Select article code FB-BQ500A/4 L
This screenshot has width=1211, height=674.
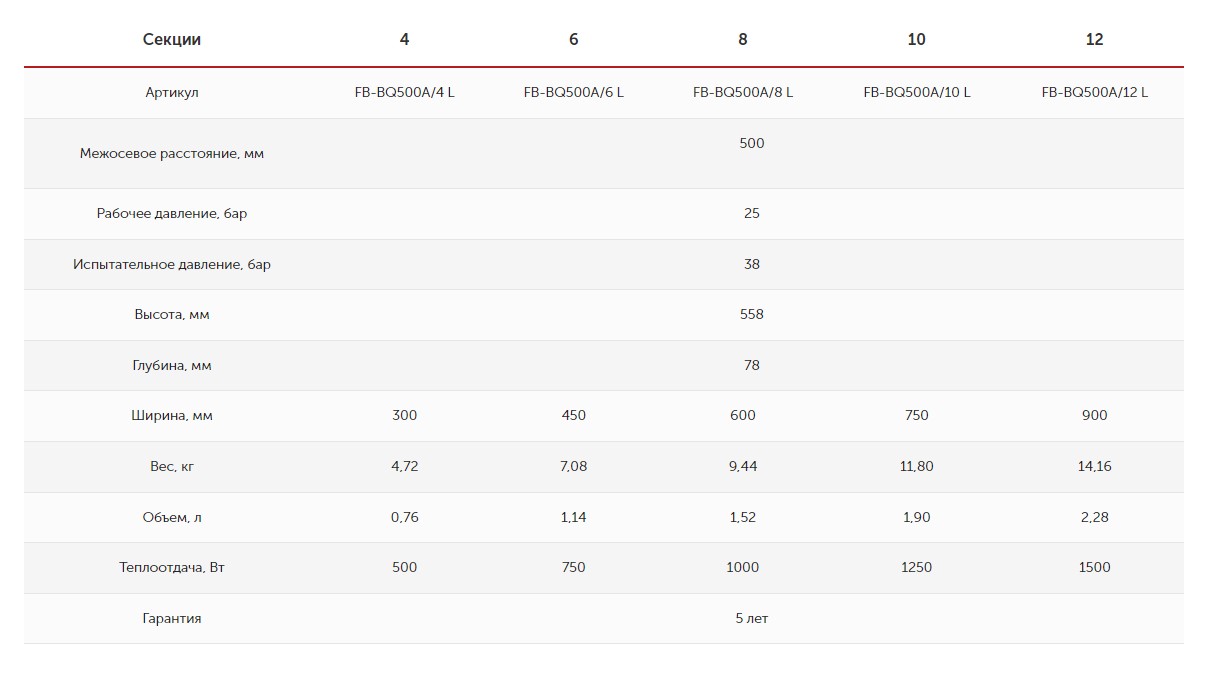(x=404, y=92)
